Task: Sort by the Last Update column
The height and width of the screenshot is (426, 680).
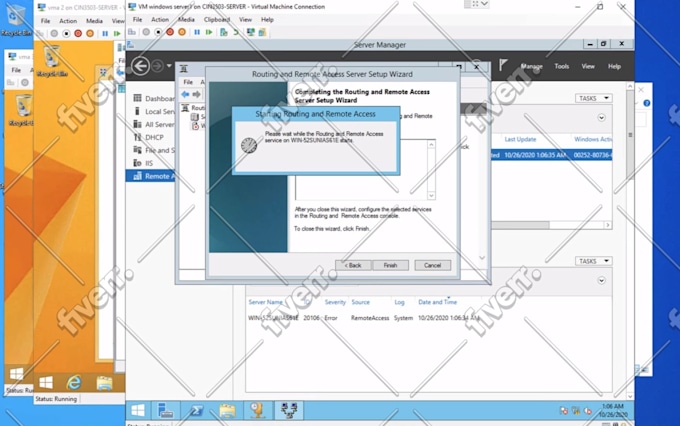Action: click(520, 139)
